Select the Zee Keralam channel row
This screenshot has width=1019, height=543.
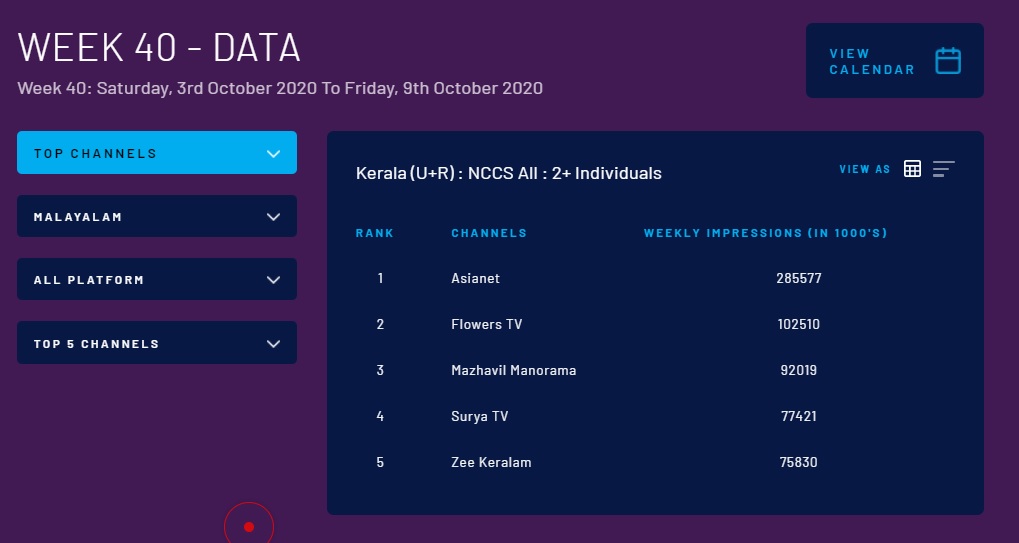coord(491,462)
